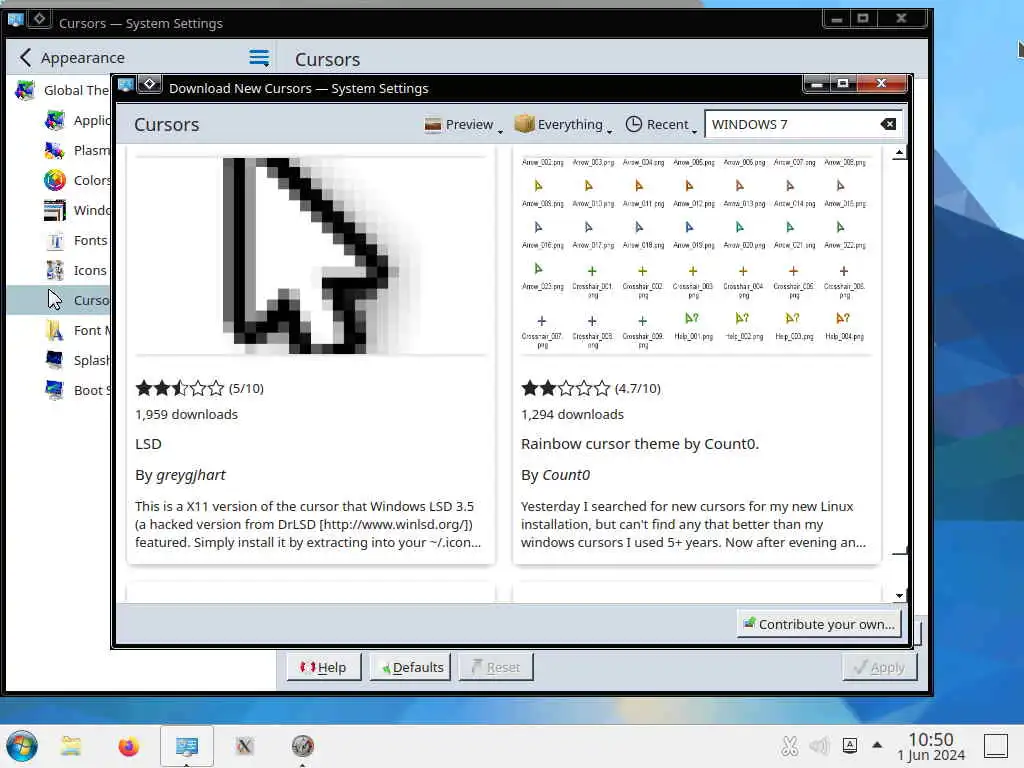Launch Firefox from taskbar
The width and height of the screenshot is (1024, 768).
click(129, 746)
